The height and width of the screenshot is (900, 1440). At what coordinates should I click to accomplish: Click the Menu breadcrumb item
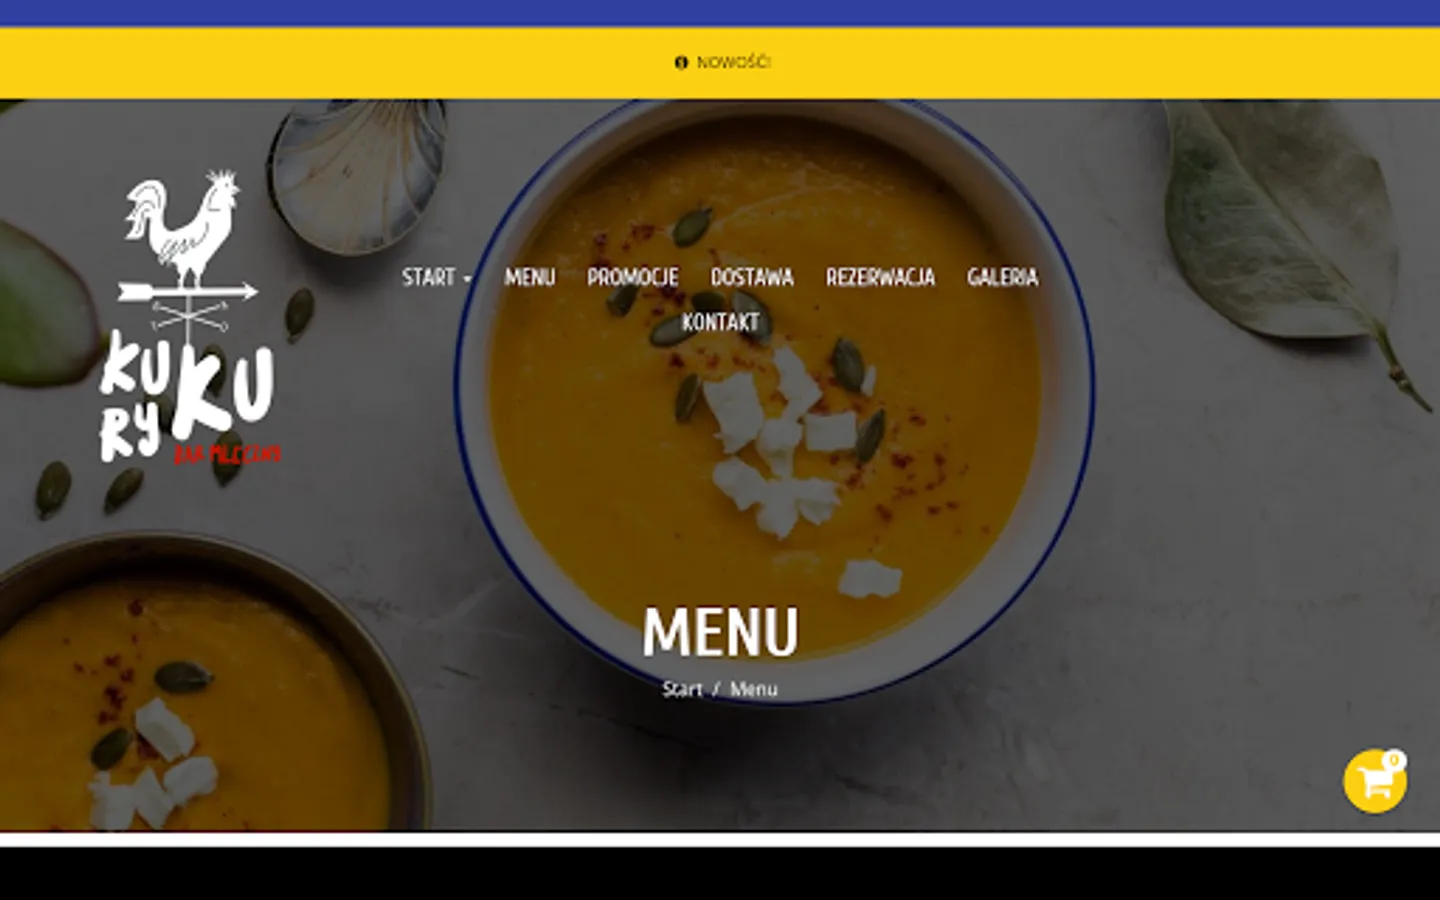click(753, 689)
